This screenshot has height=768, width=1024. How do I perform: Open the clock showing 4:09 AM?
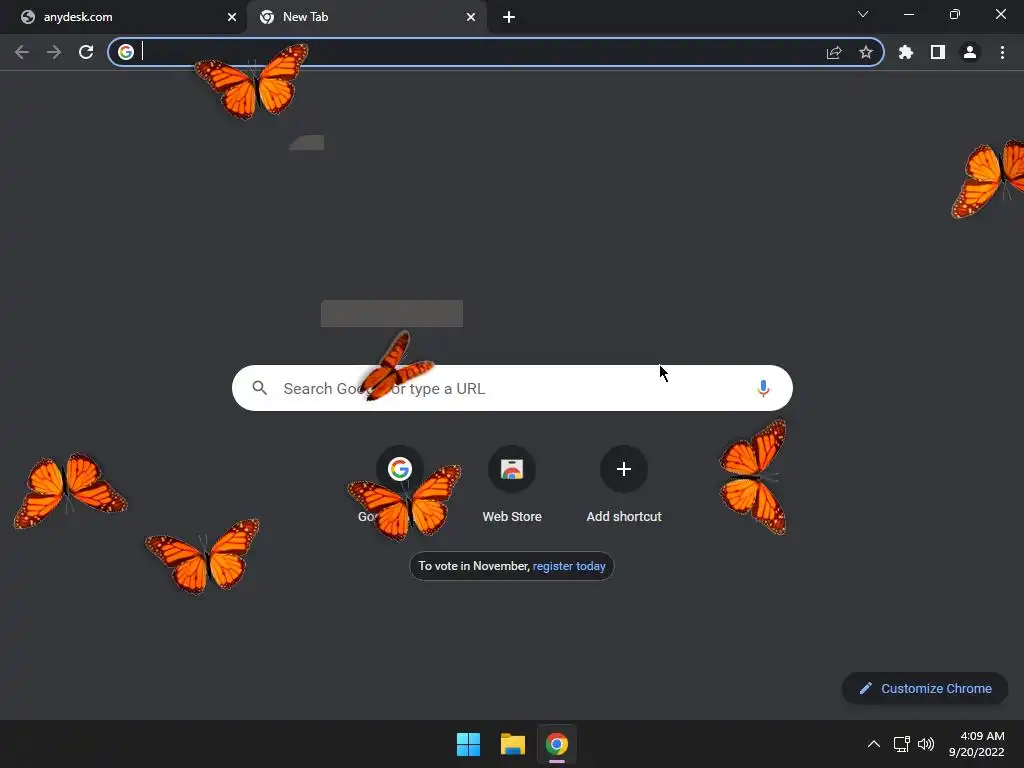pos(976,744)
